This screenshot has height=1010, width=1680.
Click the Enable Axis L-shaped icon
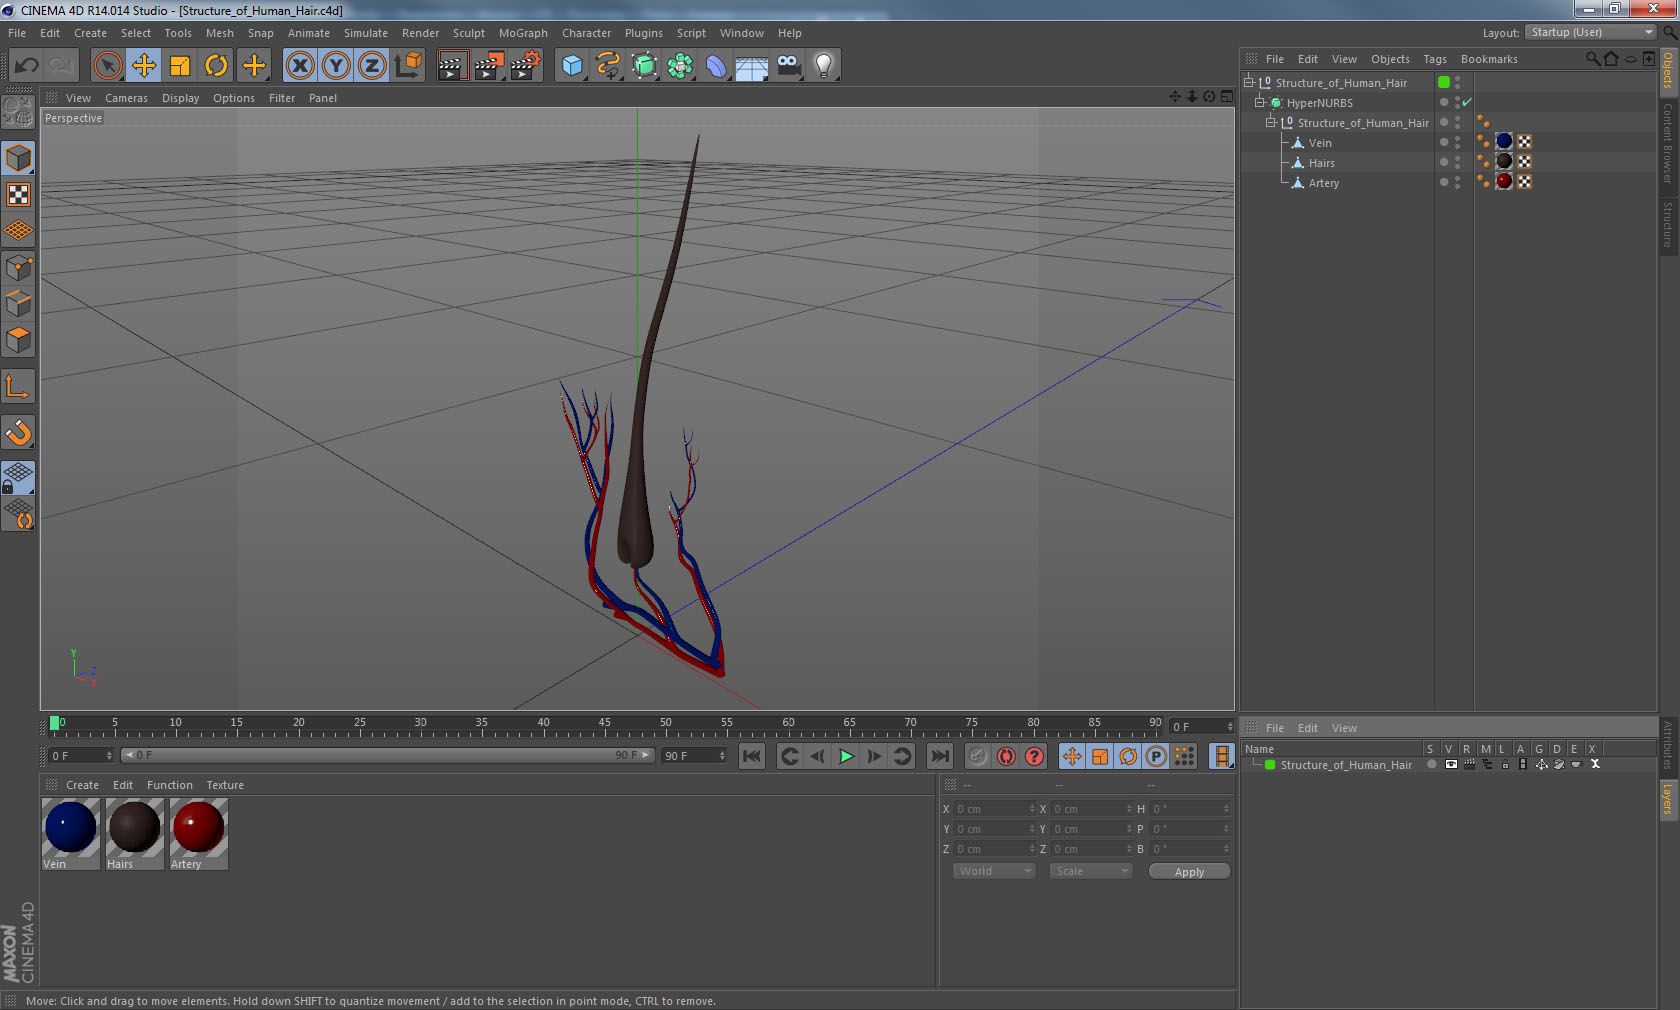18,386
